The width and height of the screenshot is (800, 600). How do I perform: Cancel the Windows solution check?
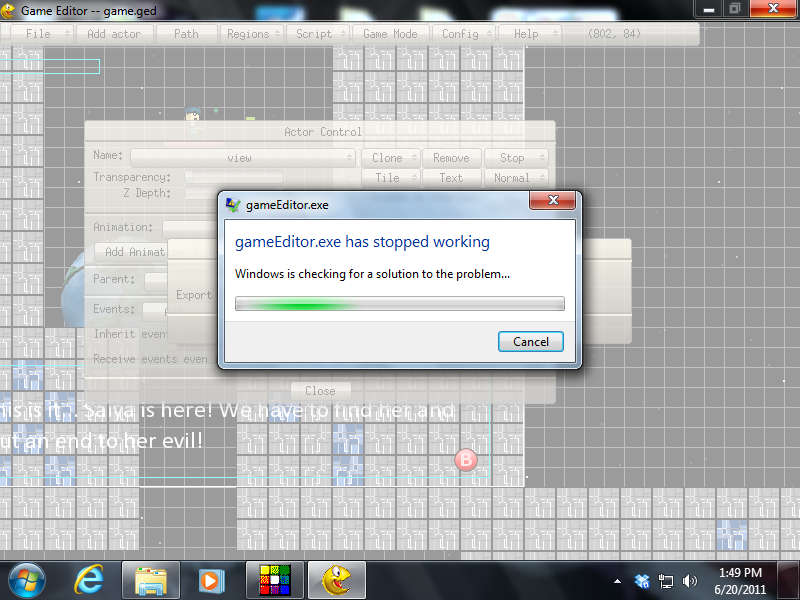tap(531, 341)
